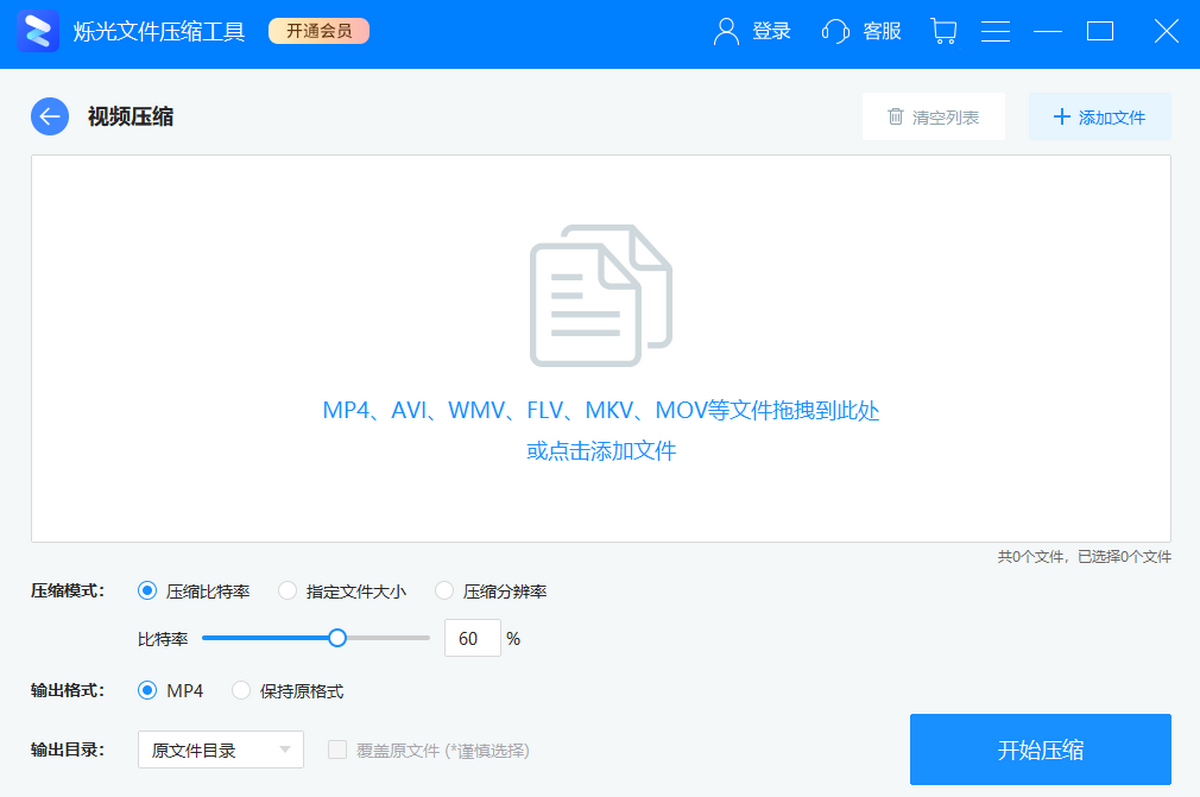Close the application window
The width and height of the screenshot is (1200, 797).
coord(1166,31)
